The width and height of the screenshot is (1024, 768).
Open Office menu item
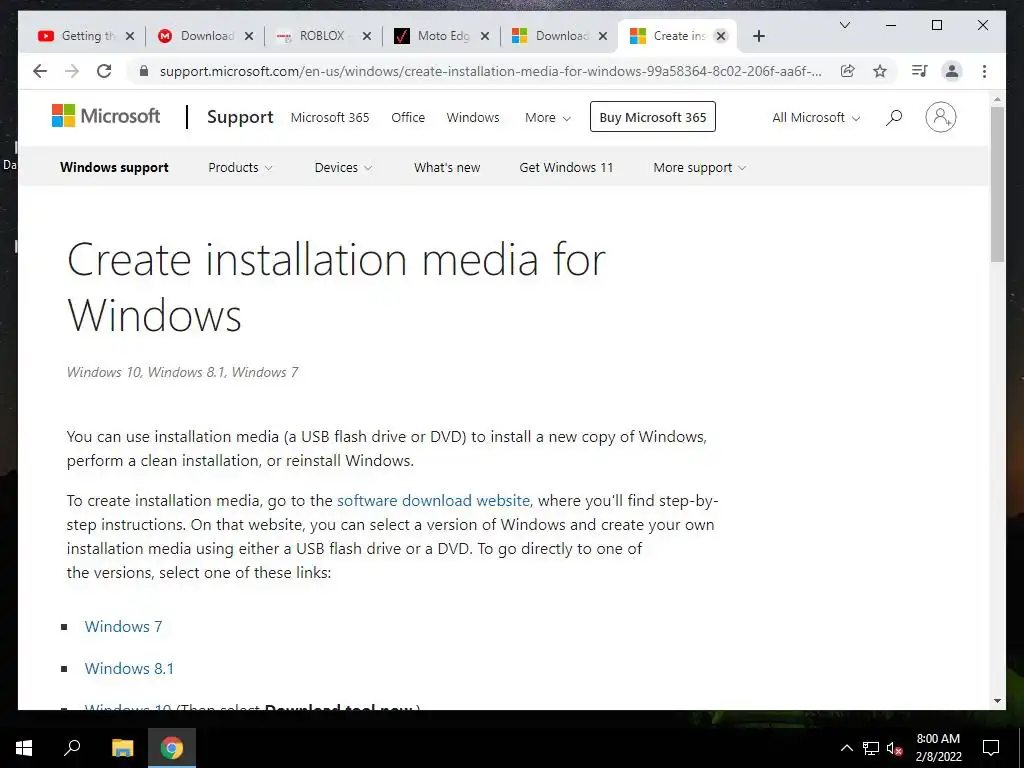[408, 118]
